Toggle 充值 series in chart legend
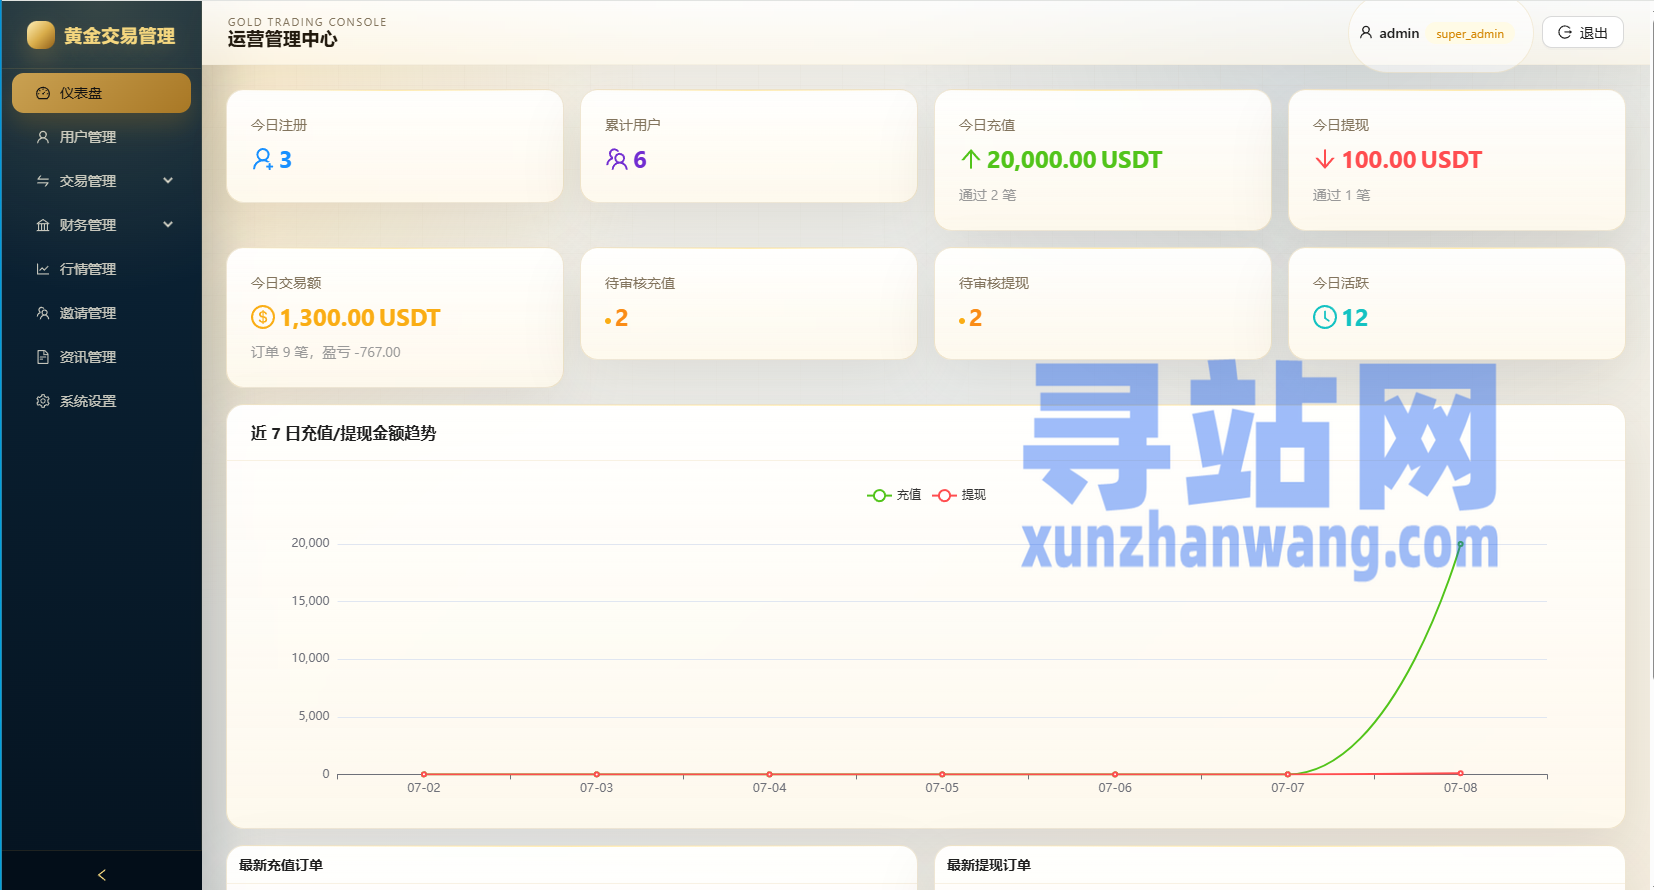The width and height of the screenshot is (1654, 890). (x=894, y=495)
